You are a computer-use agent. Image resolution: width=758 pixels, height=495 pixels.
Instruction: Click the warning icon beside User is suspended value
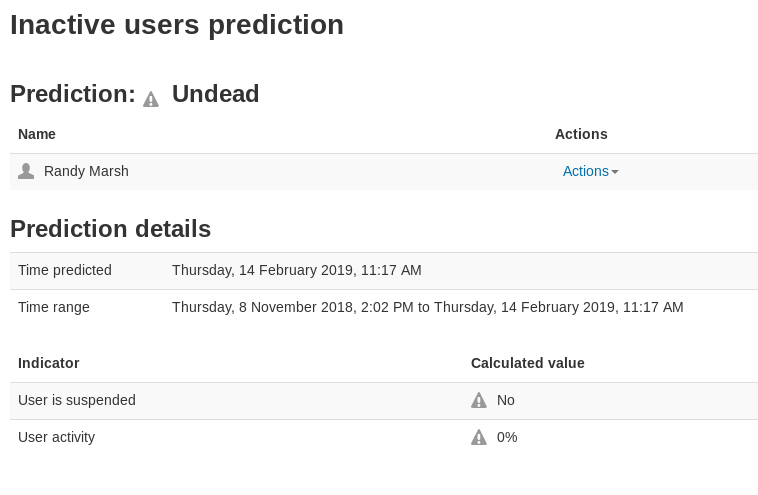pyautogui.click(x=479, y=400)
